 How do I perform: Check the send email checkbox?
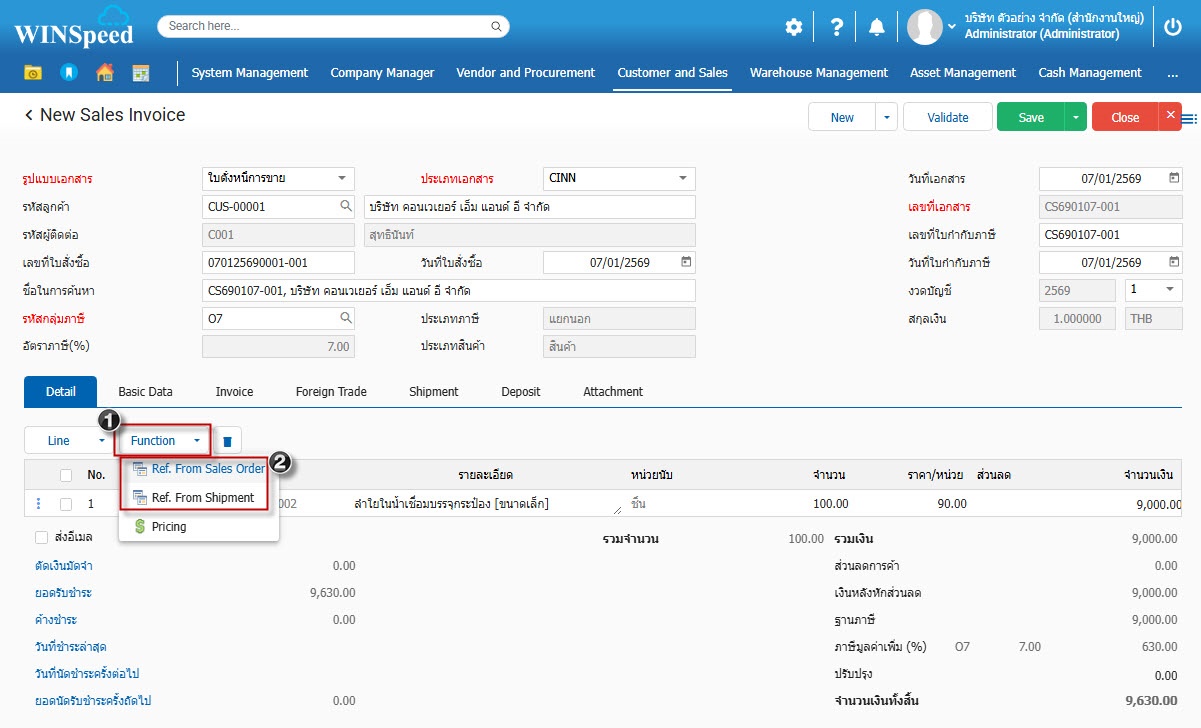42,537
